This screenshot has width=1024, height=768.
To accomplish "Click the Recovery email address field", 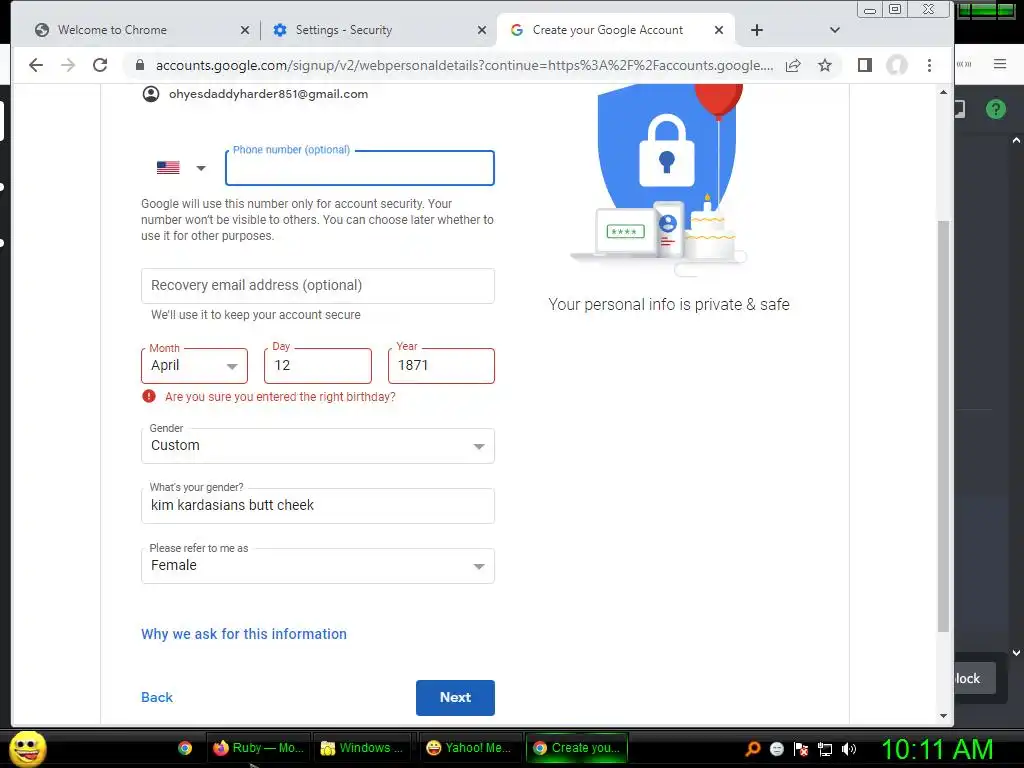I will pos(317,286).
